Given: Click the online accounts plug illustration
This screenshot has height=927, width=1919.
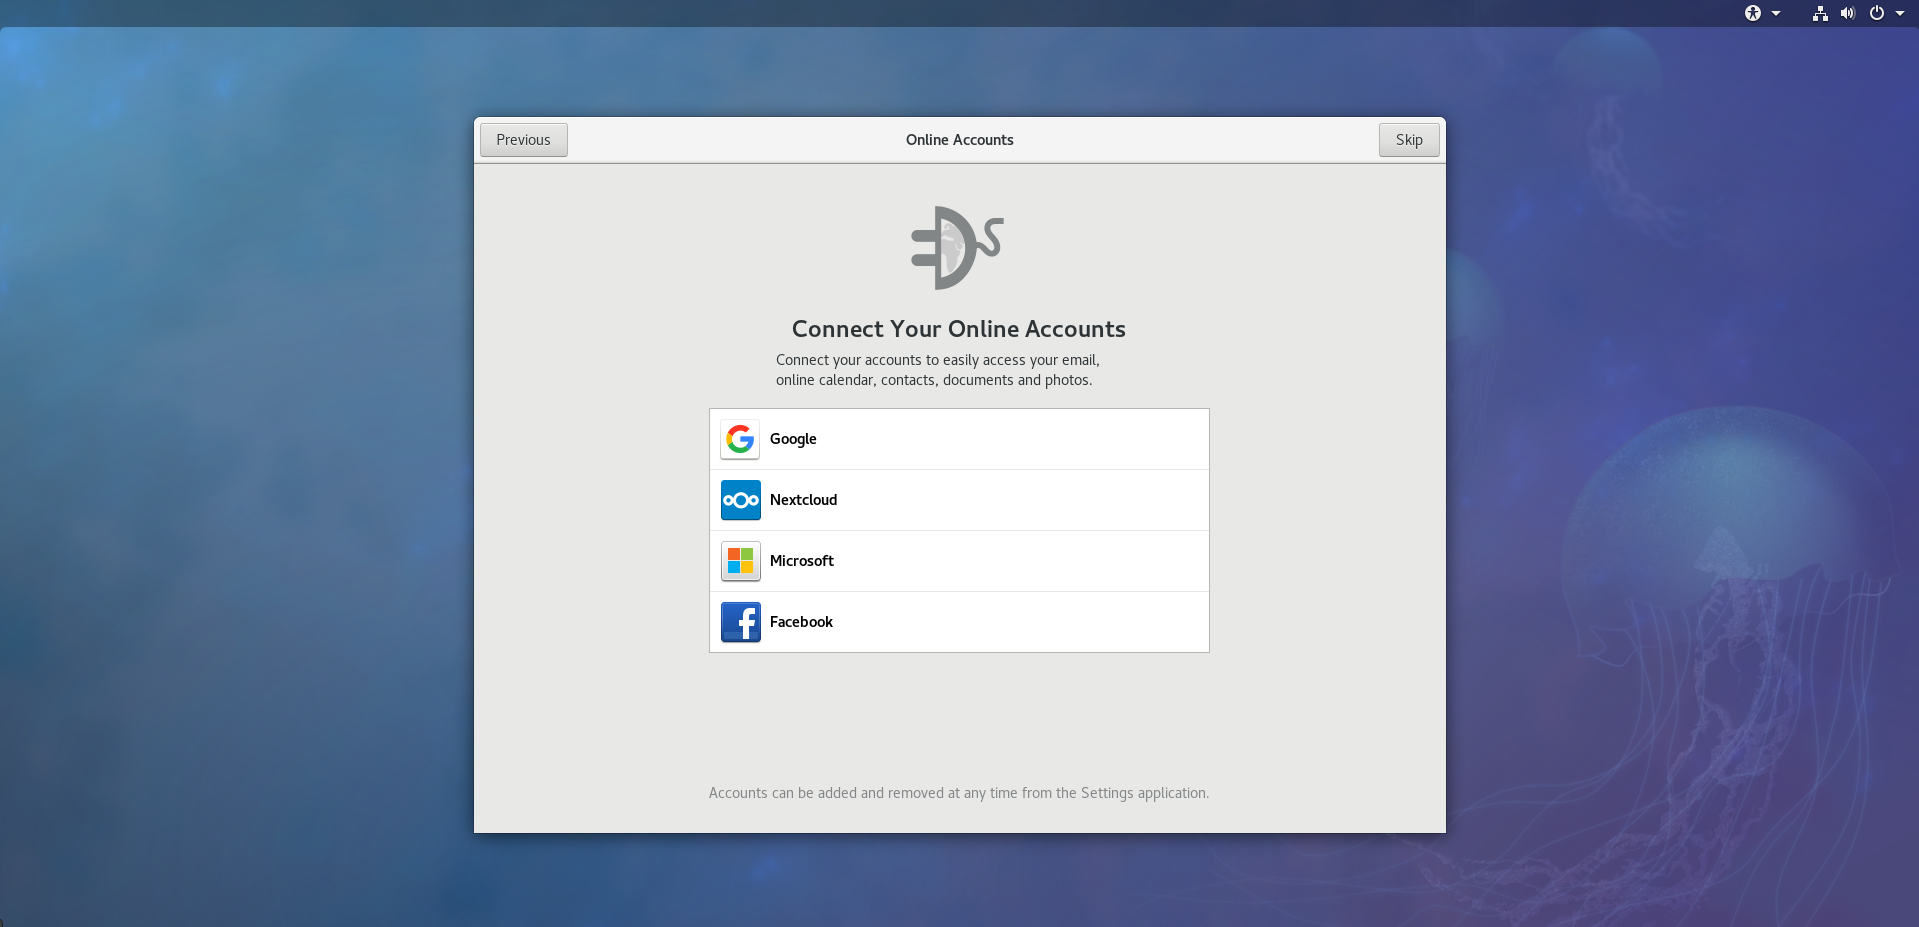Looking at the screenshot, I should click(x=957, y=248).
